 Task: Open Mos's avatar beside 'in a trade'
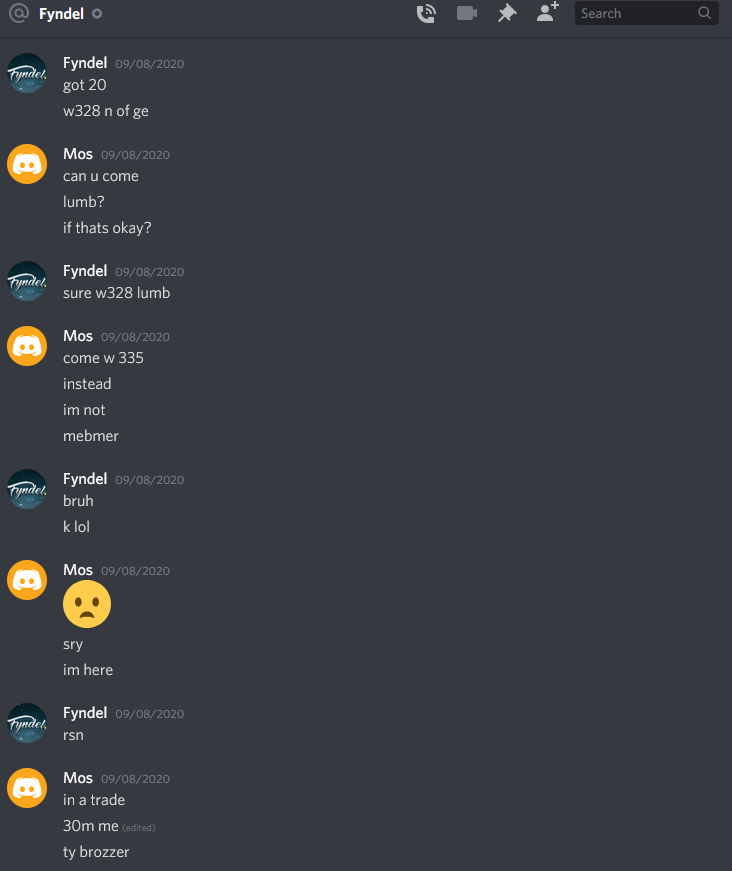pos(27,788)
